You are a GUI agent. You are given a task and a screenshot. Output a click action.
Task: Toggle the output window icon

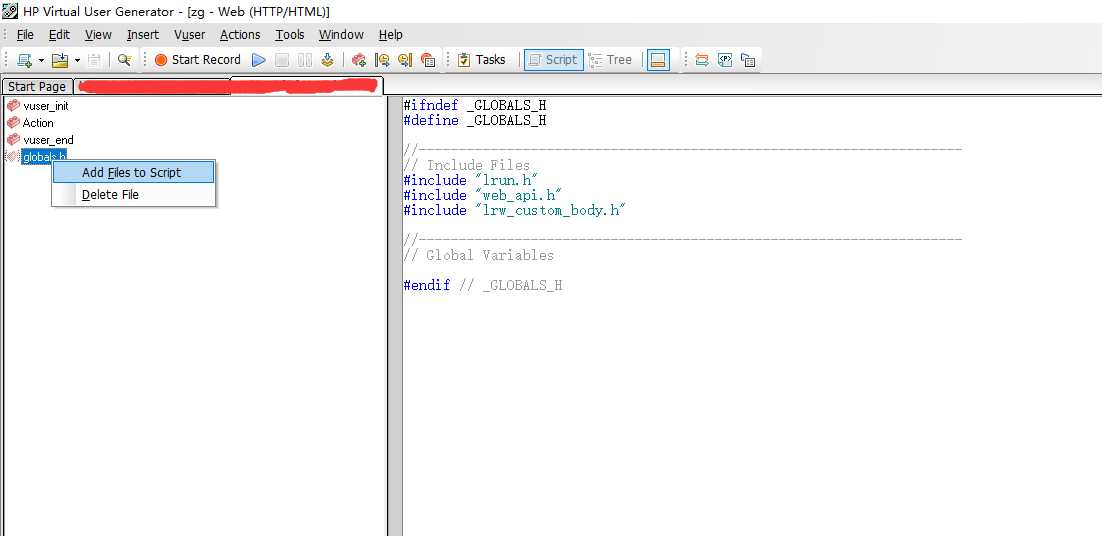tap(658, 60)
